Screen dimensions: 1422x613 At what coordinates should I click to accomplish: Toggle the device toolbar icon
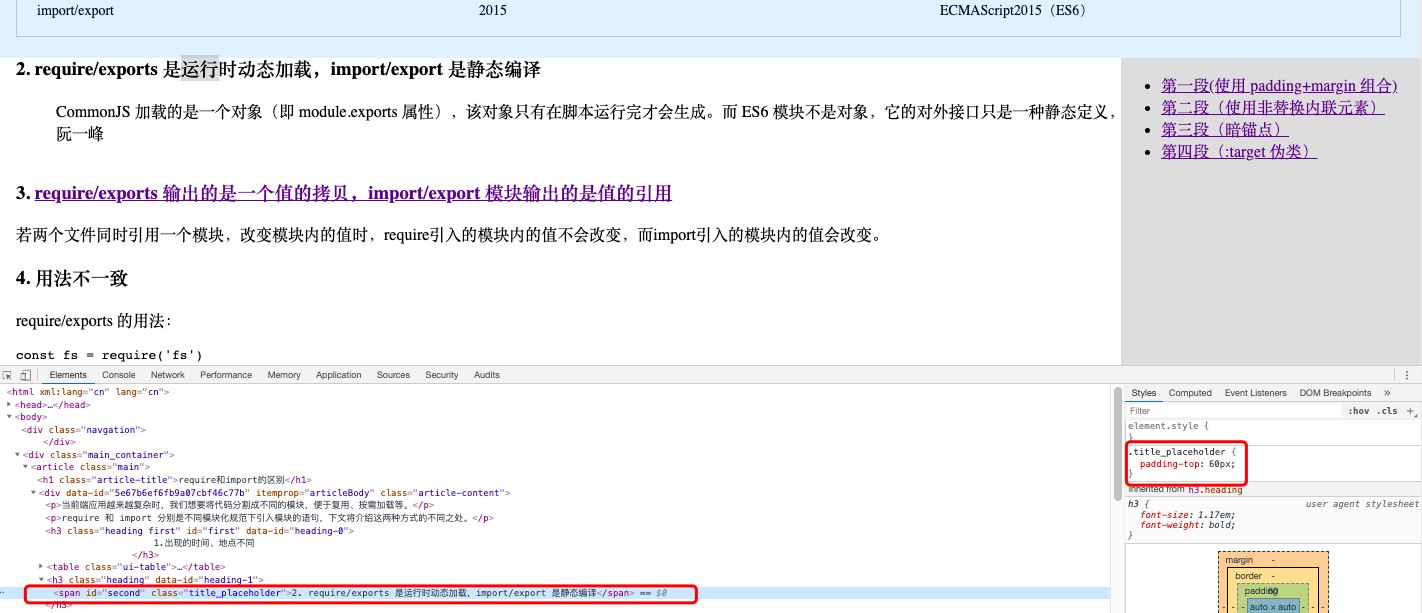click(26, 375)
